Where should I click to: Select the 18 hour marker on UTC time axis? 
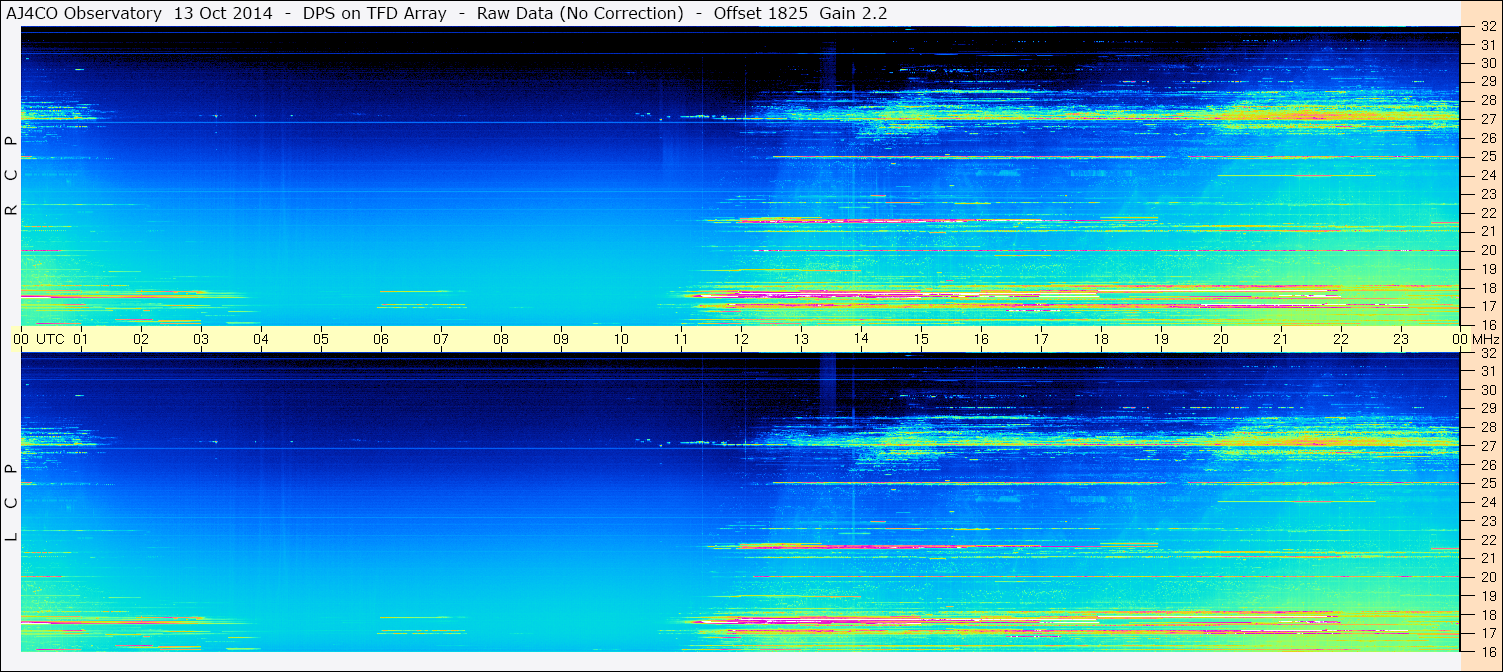click(1101, 340)
